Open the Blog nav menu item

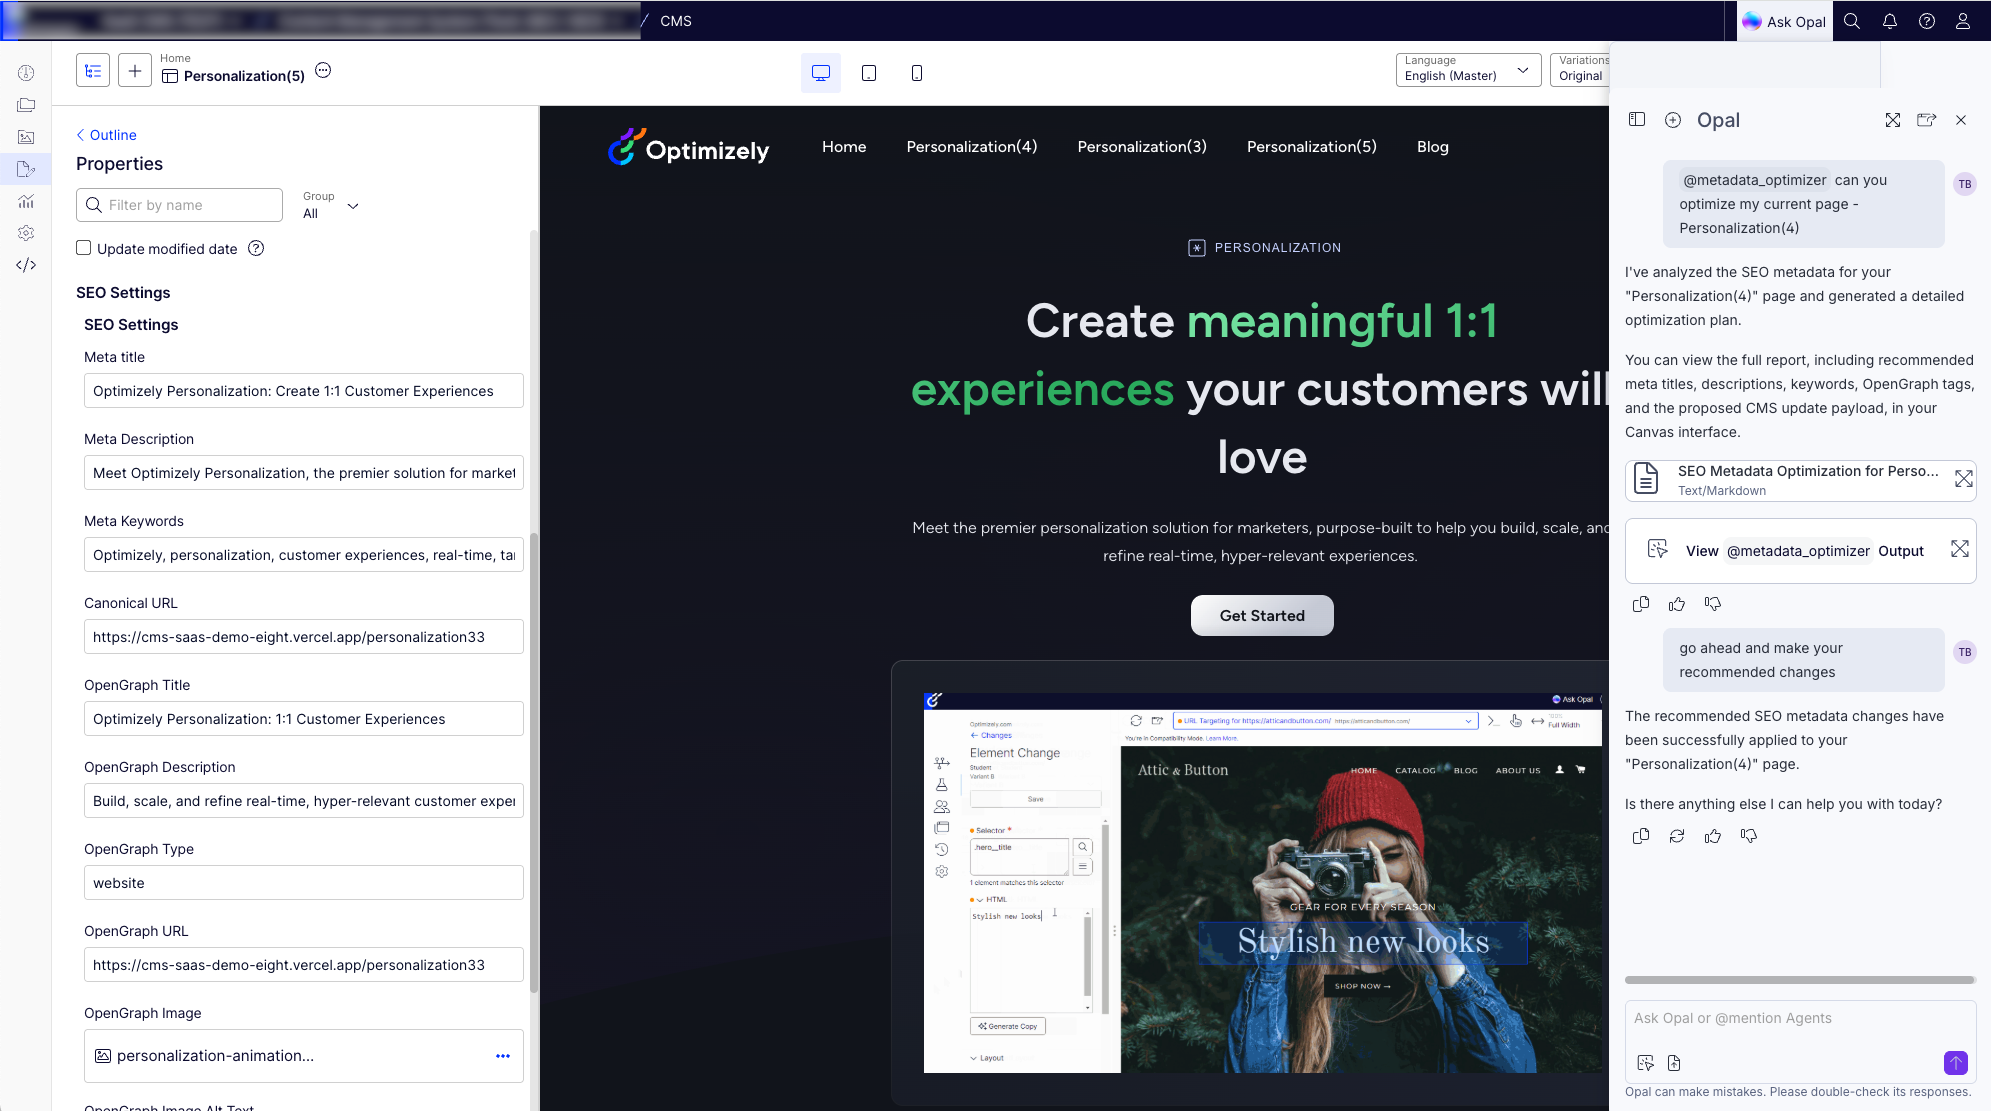[1432, 147]
